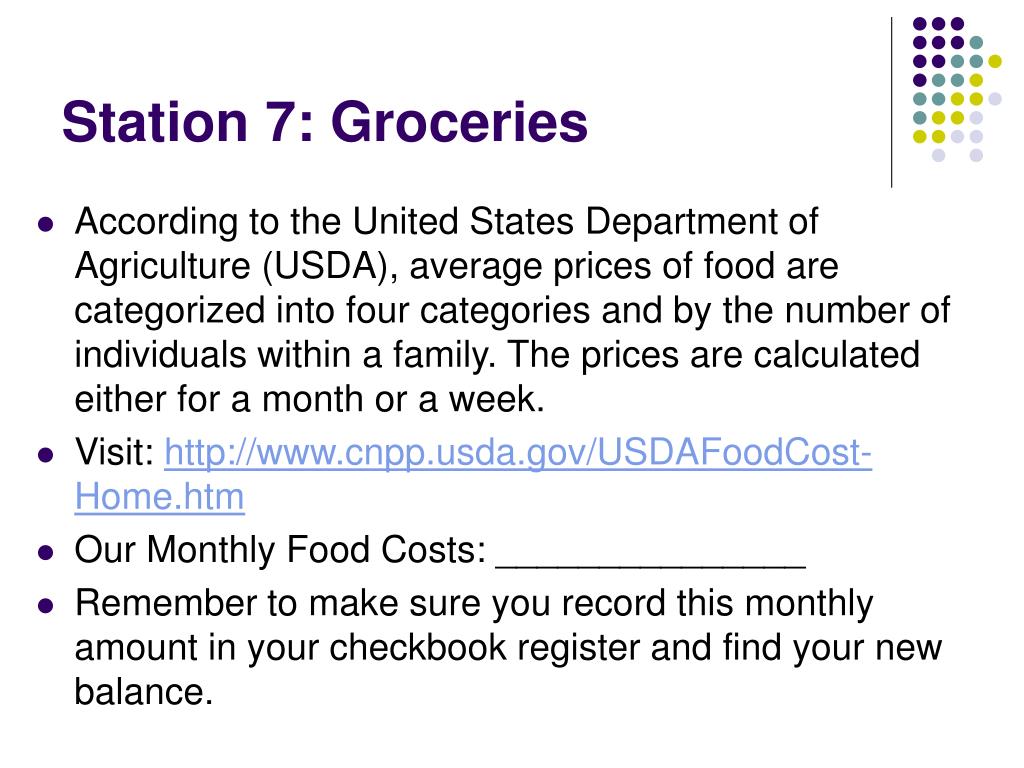Click the 'Home.htm' link continuation
Image resolution: width=1024 pixels, height=768 pixels.
pos(159,497)
